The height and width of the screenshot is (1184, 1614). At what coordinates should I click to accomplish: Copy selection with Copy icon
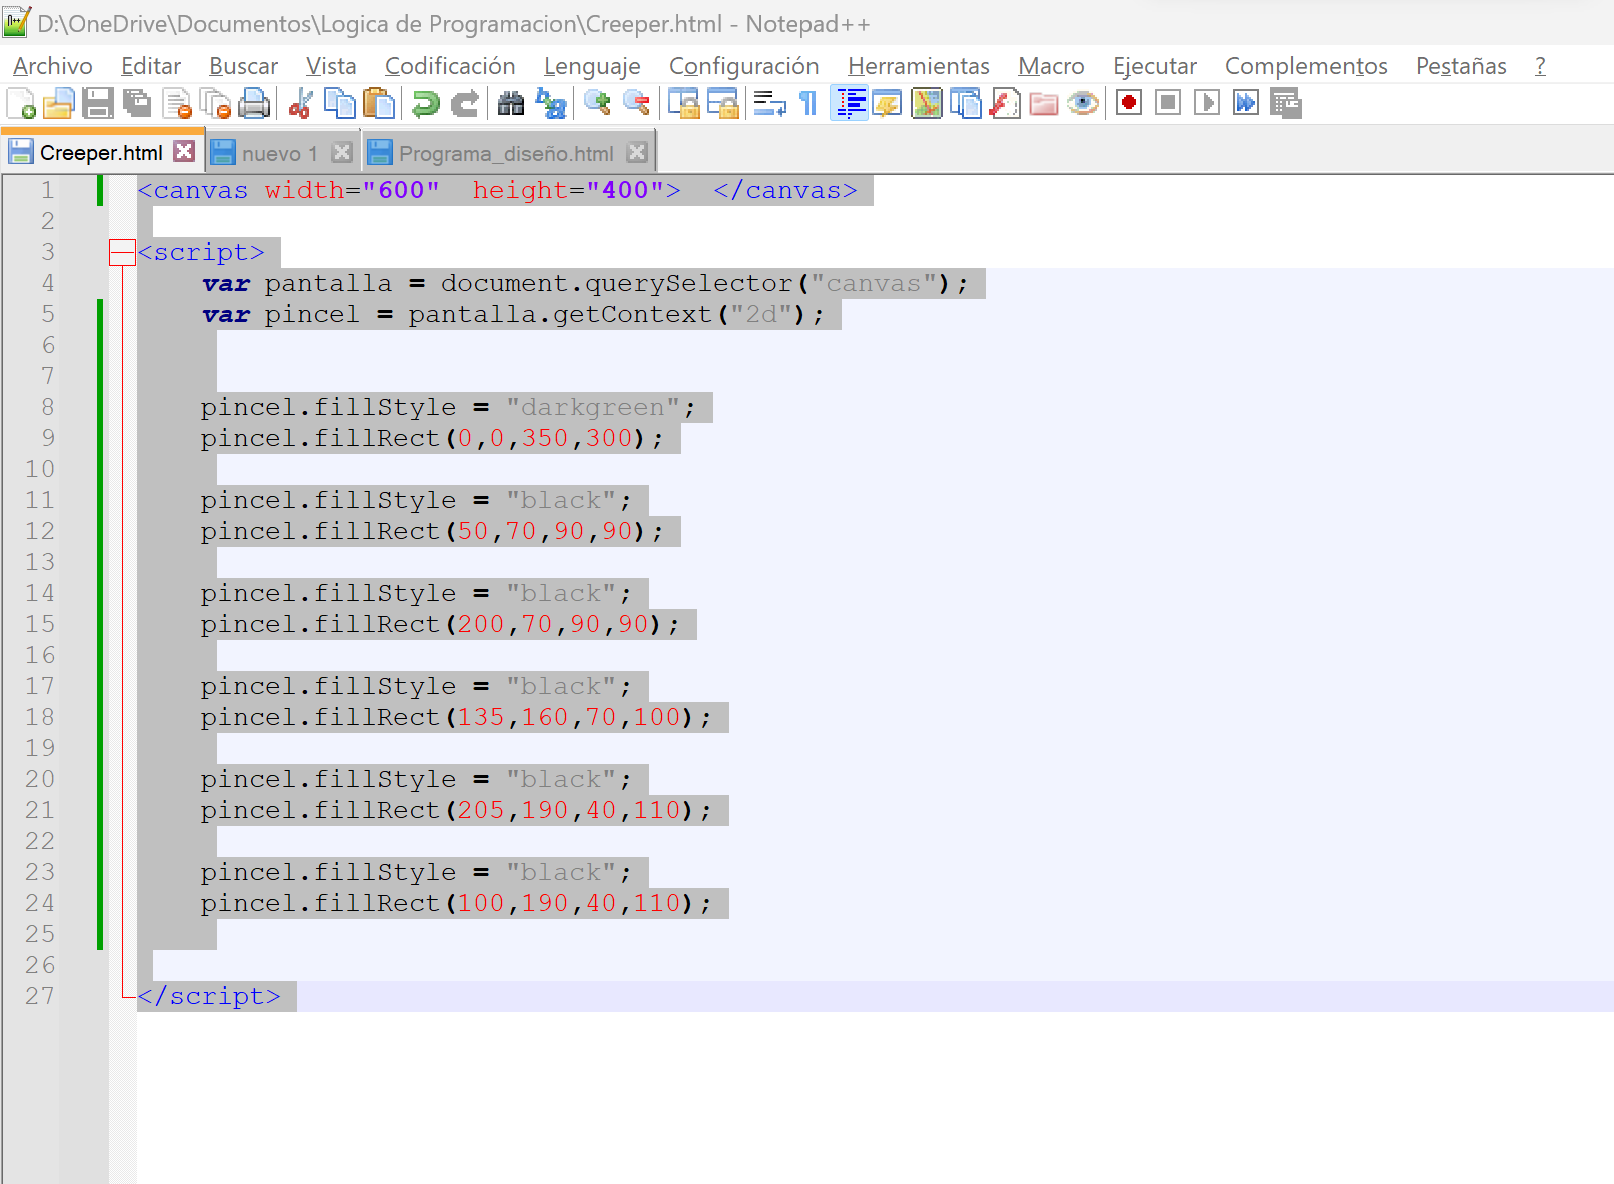[x=340, y=103]
